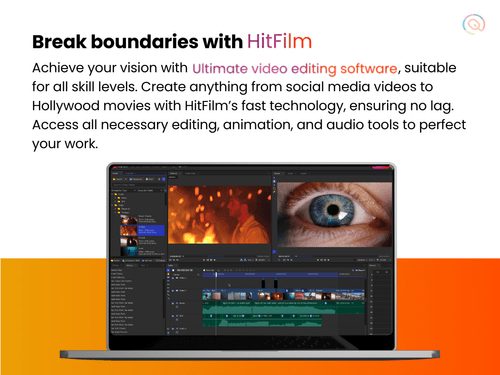Select the blue highlighted fire clip thumbnail
500x375 pixels.
[129, 230]
